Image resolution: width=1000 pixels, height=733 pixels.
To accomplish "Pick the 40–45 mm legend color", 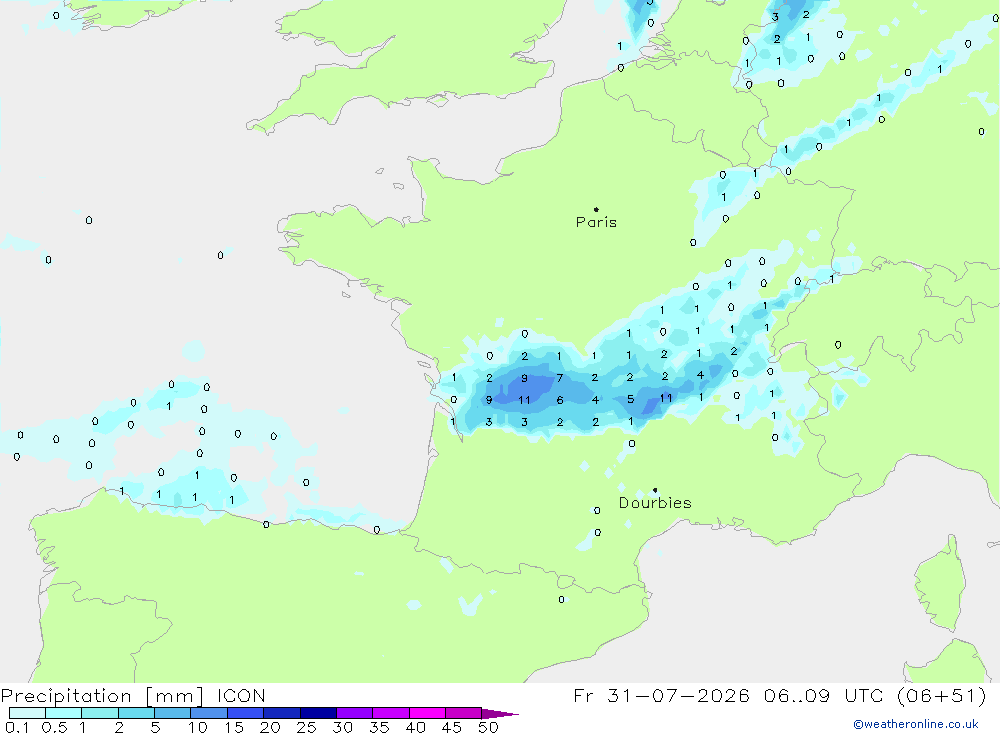I will (427, 713).
